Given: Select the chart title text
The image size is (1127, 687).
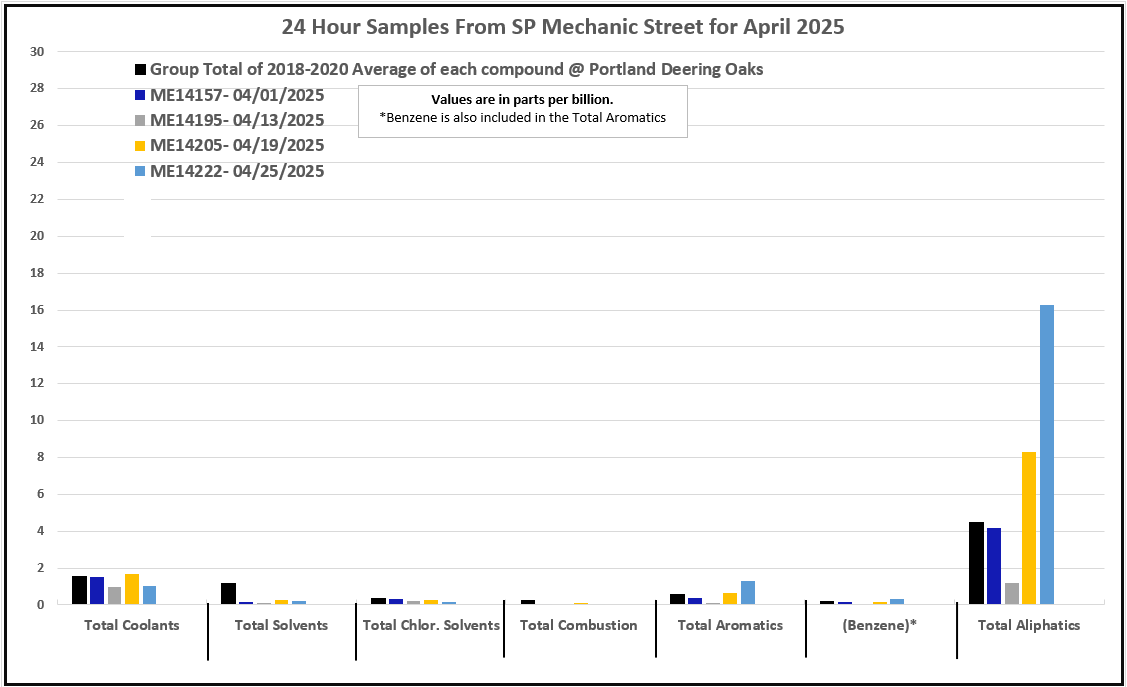Looking at the screenshot, I should 562,27.
